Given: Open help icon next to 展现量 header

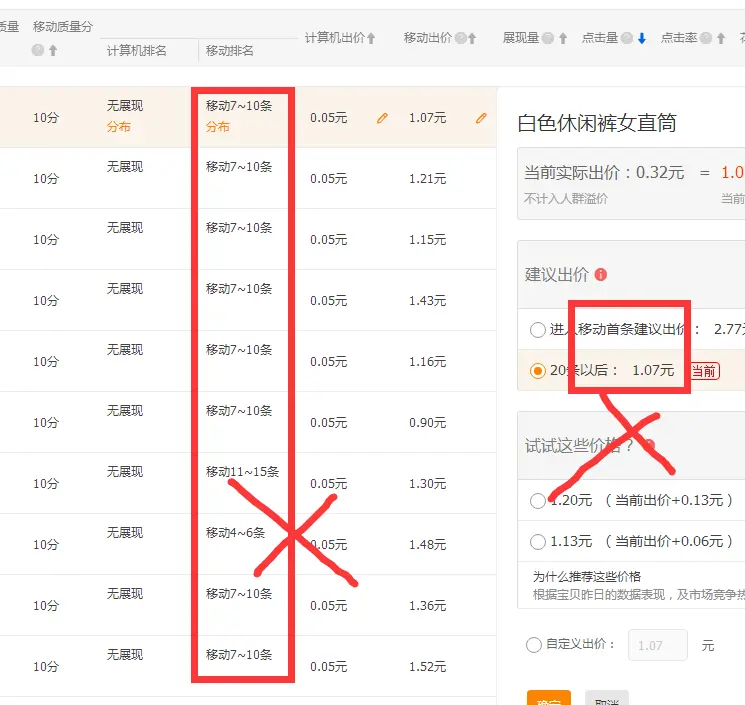Looking at the screenshot, I should coord(548,38).
